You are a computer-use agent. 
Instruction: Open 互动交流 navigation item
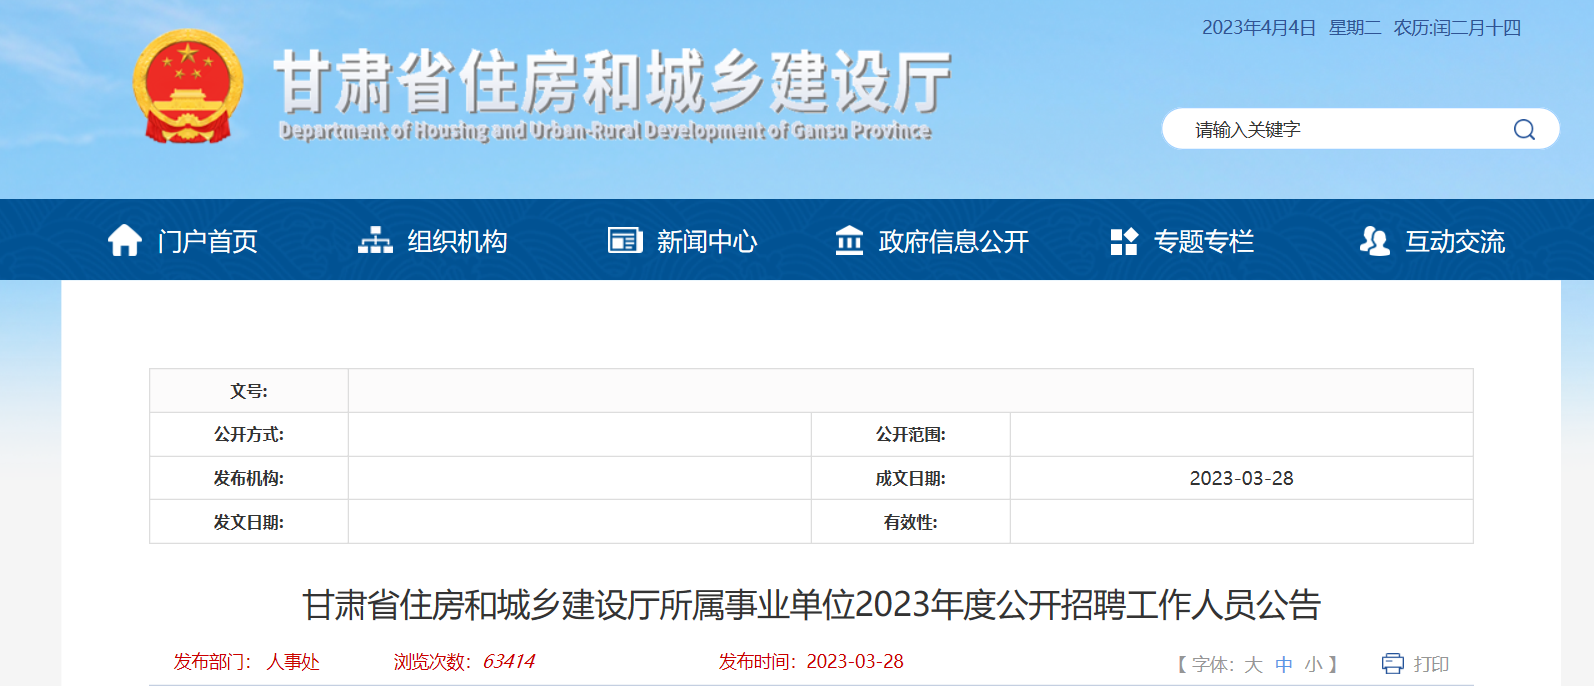click(1454, 241)
